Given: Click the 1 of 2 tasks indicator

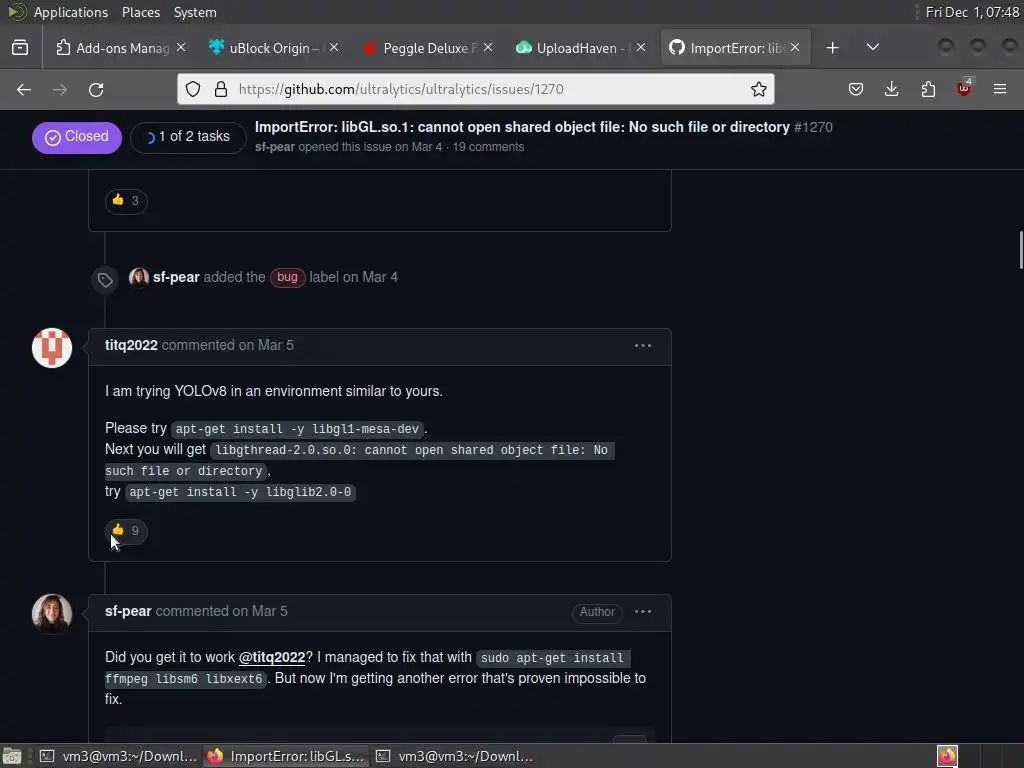Looking at the screenshot, I should [188, 137].
